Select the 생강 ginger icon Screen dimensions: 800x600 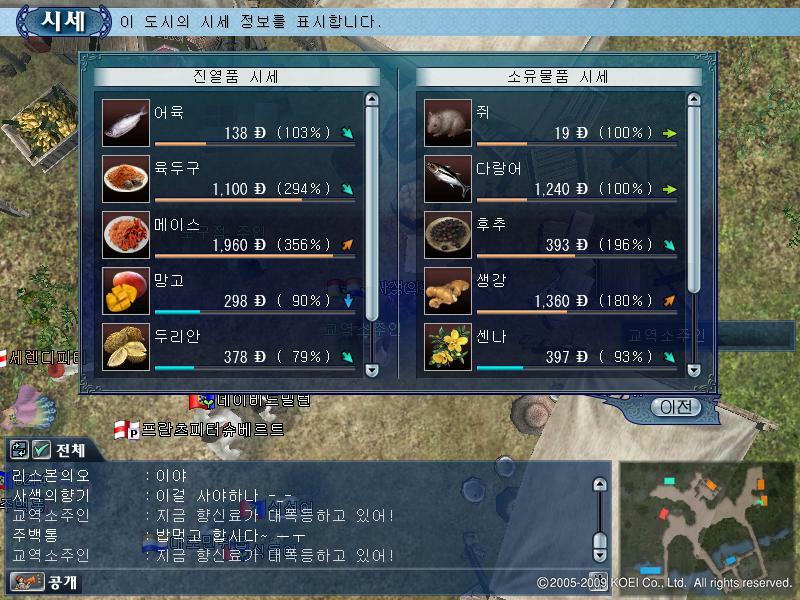click(447, 291)
